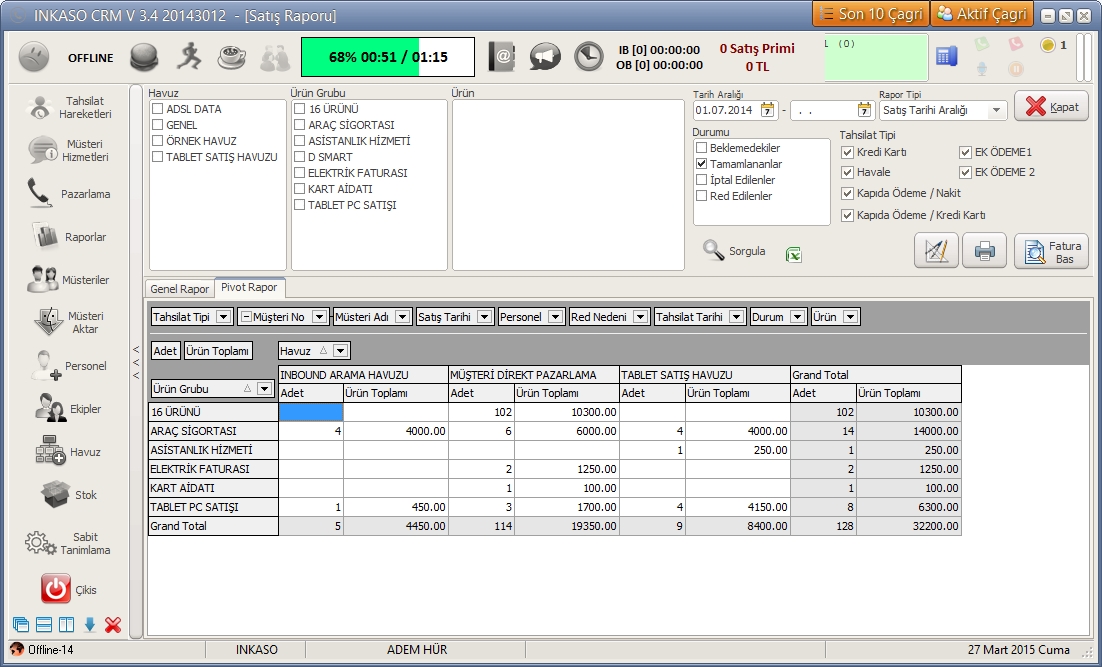1102x667 pixels.
Task: Click the cascade windows icon
Action: (x=21, y=624)
